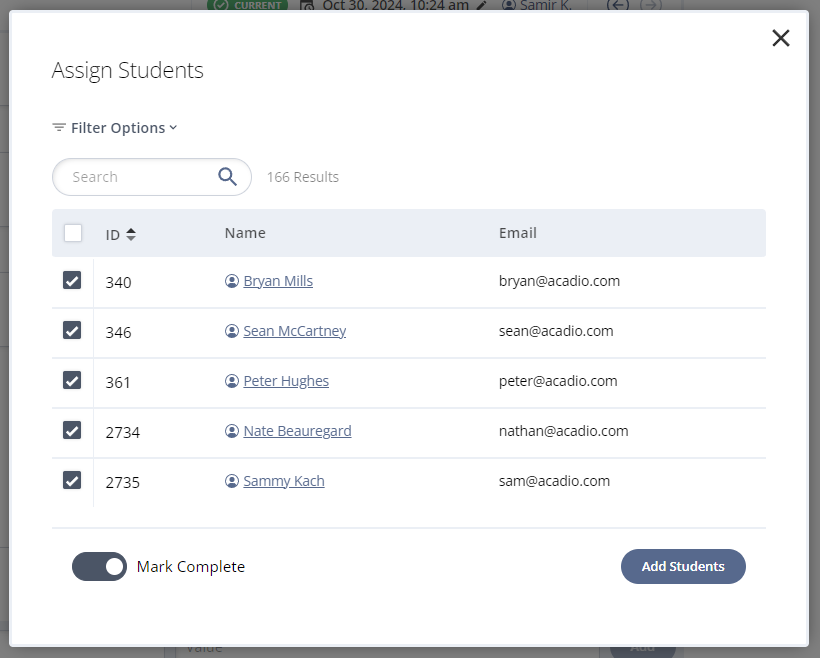This screenshot has height=658, width=820.
Task: Uncheck the checkbox for Sean McCartney
Action: tap(72, 331)
